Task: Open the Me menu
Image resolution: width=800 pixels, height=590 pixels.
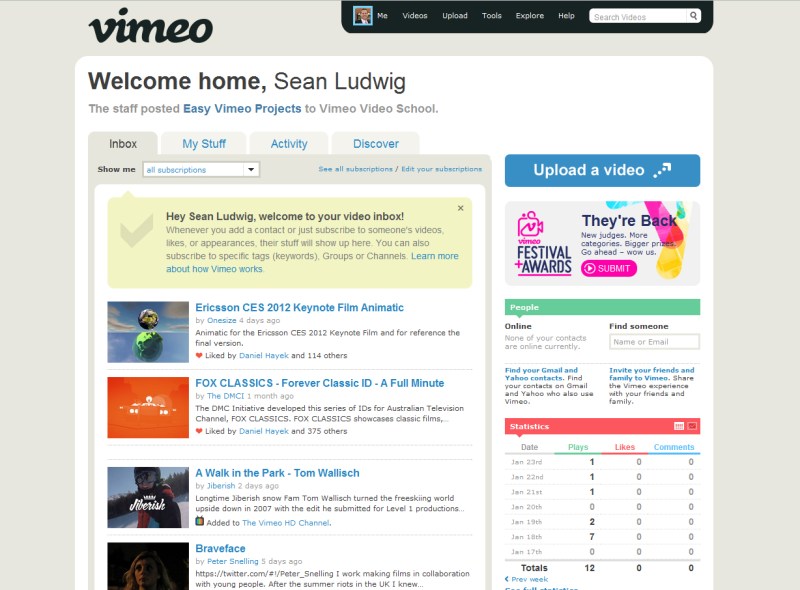Action: click(x=383, y=16)
